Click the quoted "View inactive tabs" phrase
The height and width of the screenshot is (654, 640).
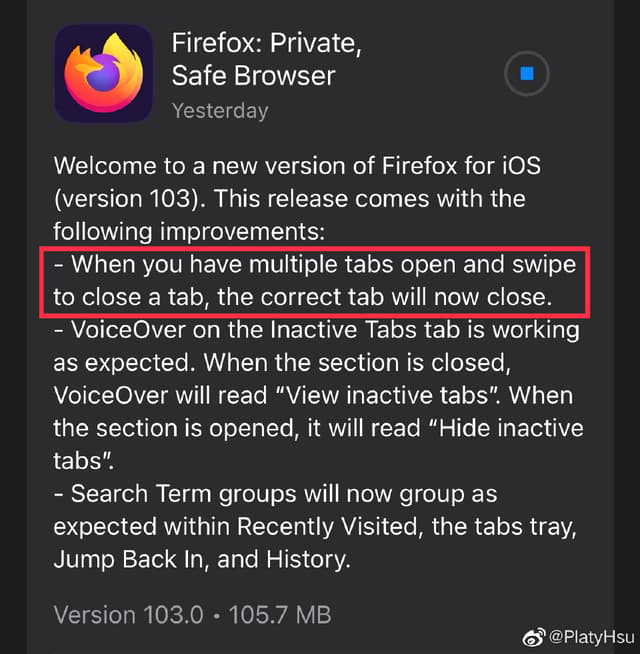tap(387, 395)
